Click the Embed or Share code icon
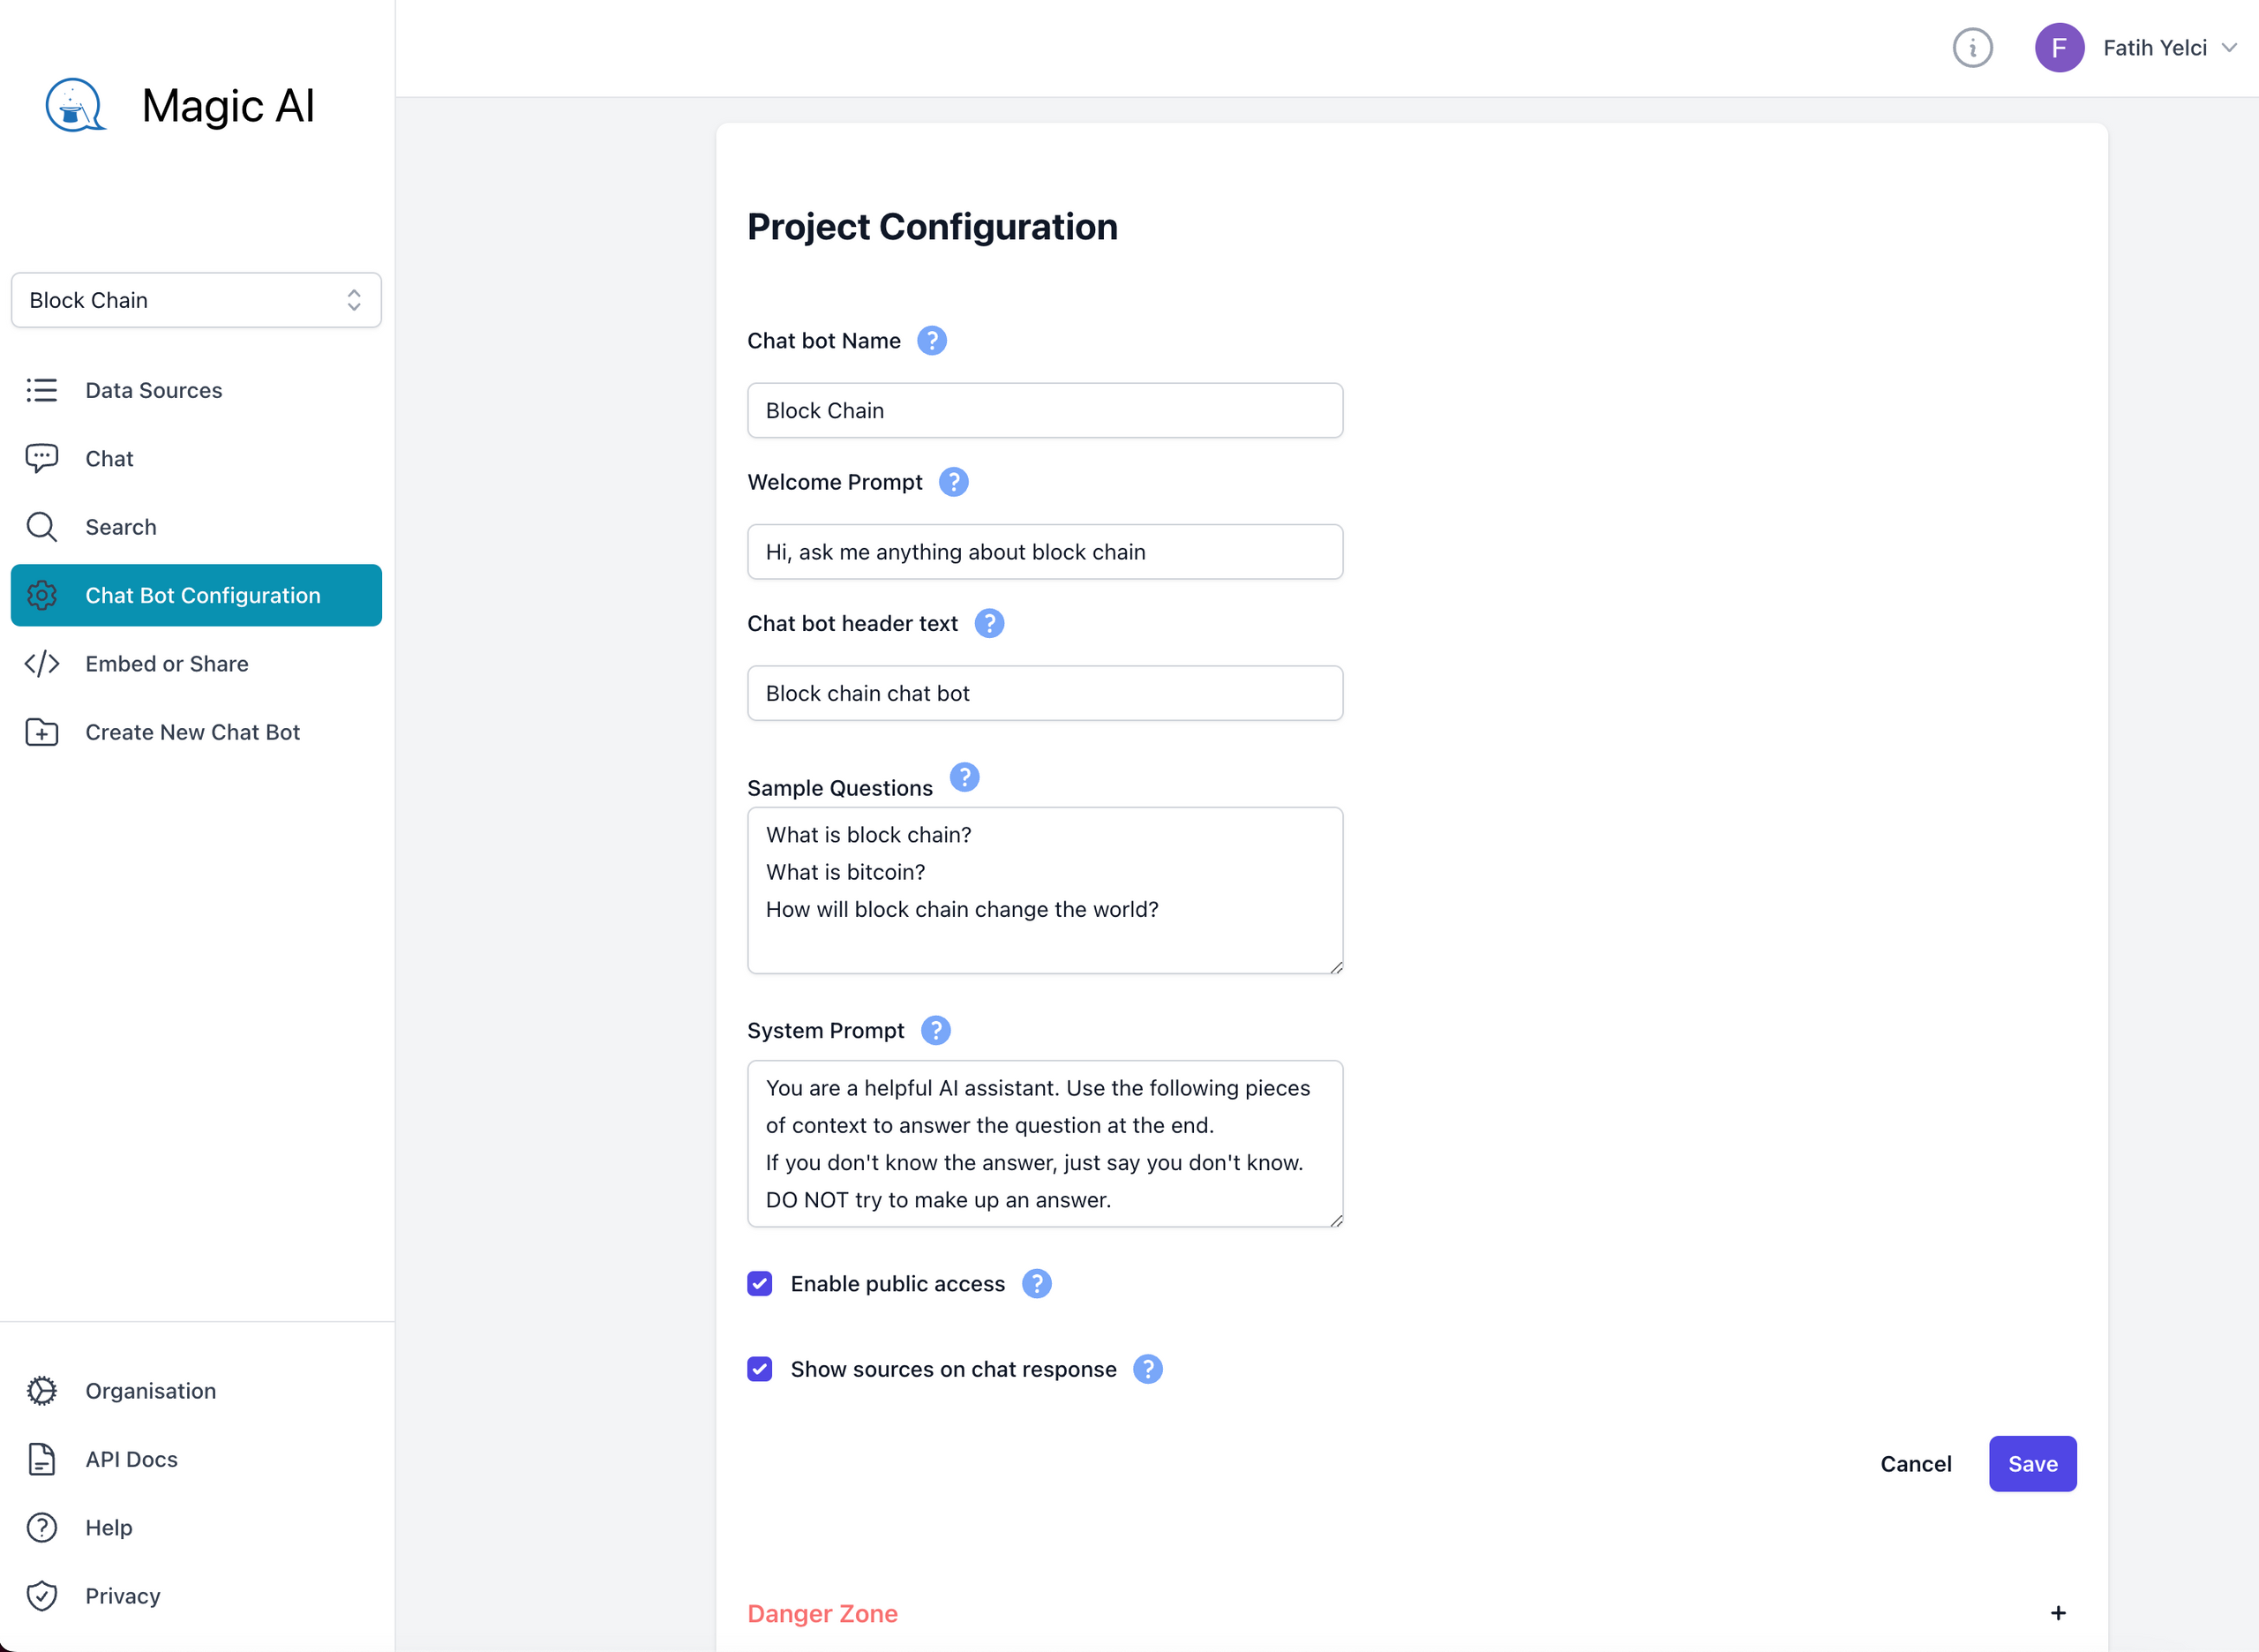 point(42,663)
